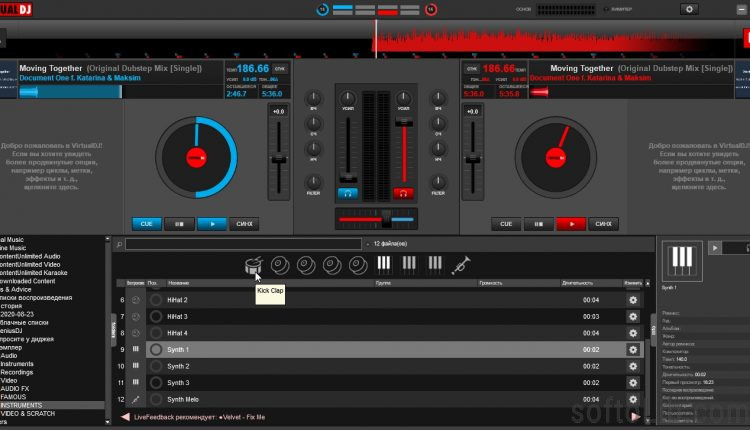Toggle the play circle of Synth 3 row
Viewport: 750px width, 430px height.
pos(156,383)
